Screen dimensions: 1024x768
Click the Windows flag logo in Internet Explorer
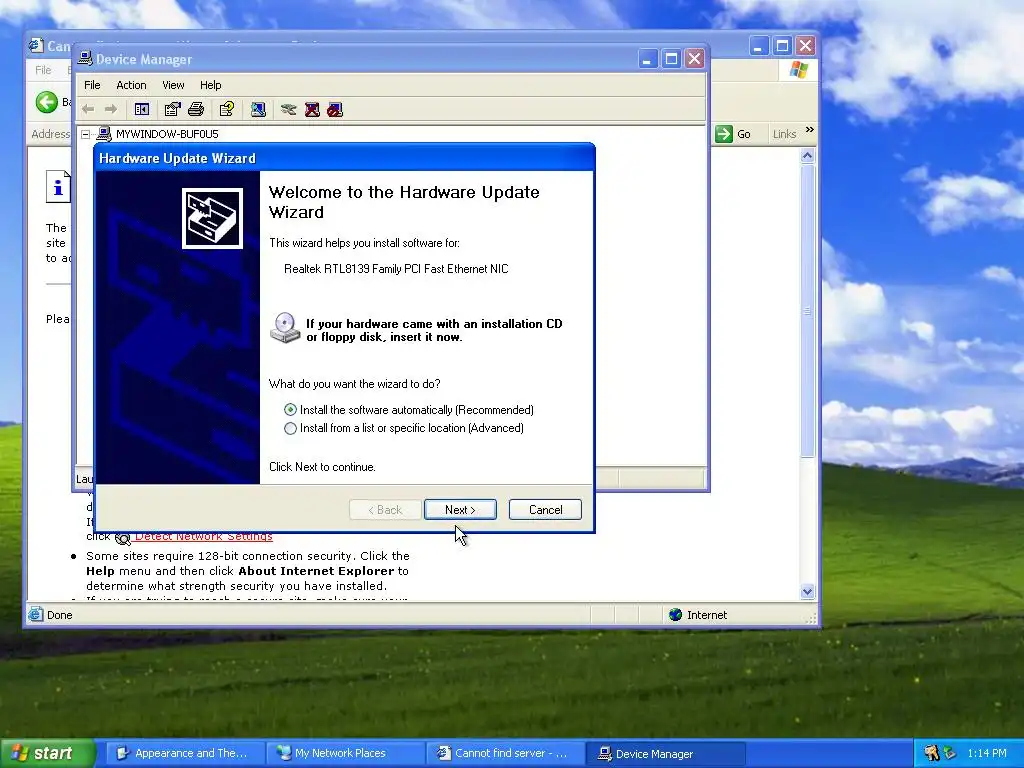[798, 69]
